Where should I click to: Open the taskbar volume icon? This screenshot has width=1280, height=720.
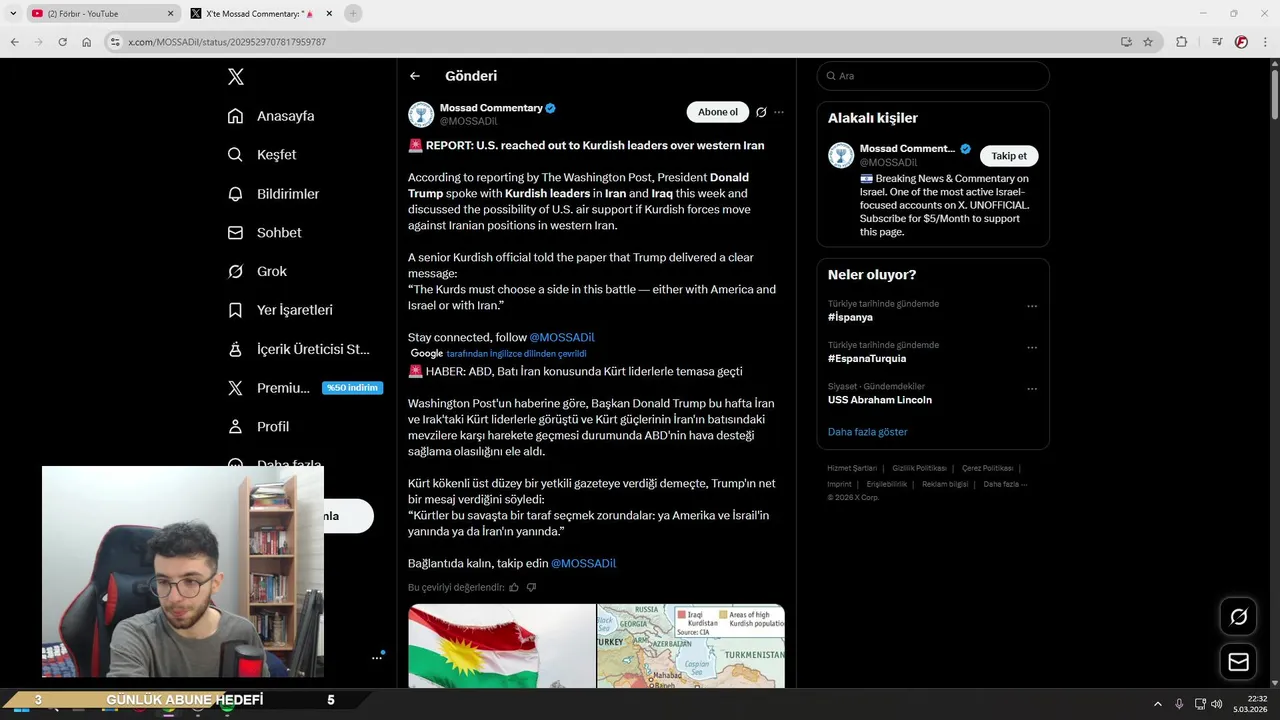click(x=1216, y=704)
